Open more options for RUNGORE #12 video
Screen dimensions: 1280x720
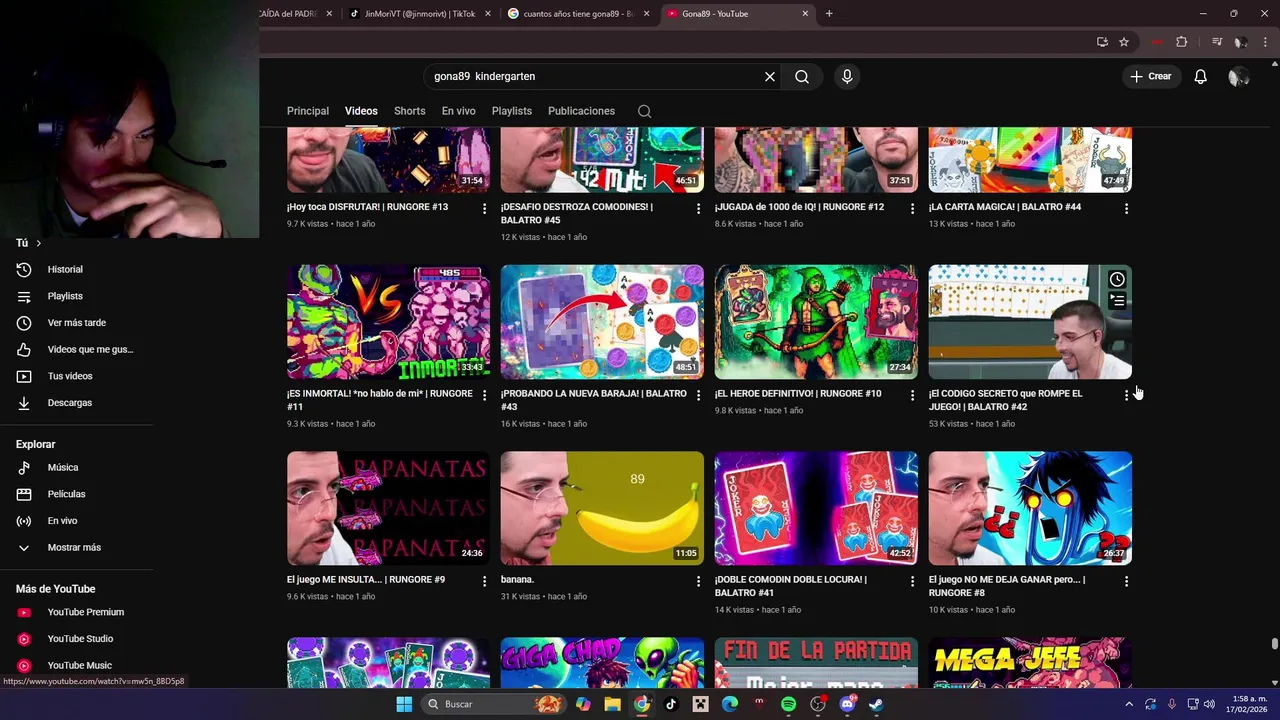pos(912,208)
